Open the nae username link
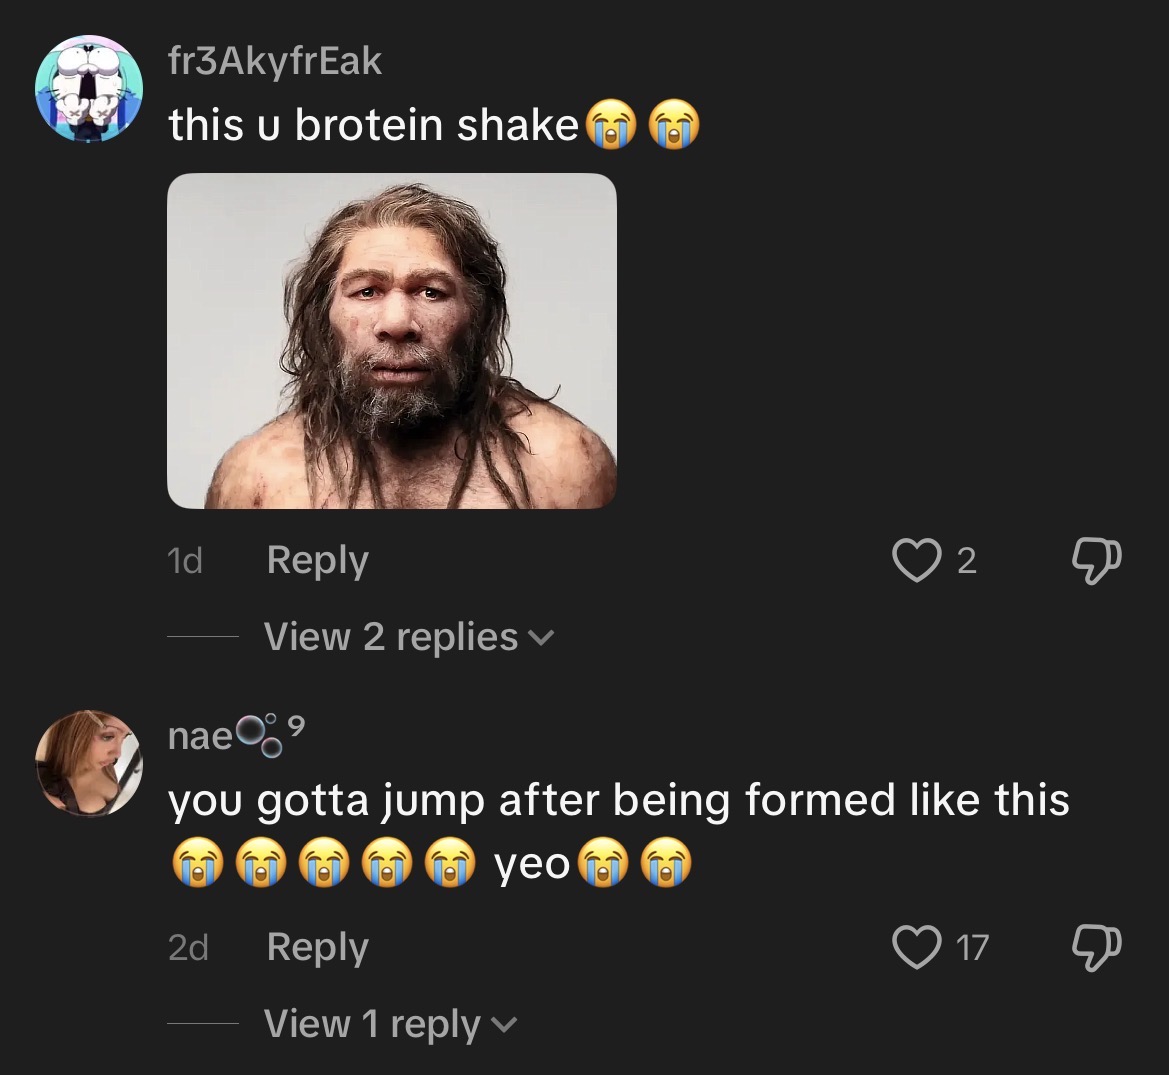This screenshot has height=1075, width=1170. [x=201, y=737]
